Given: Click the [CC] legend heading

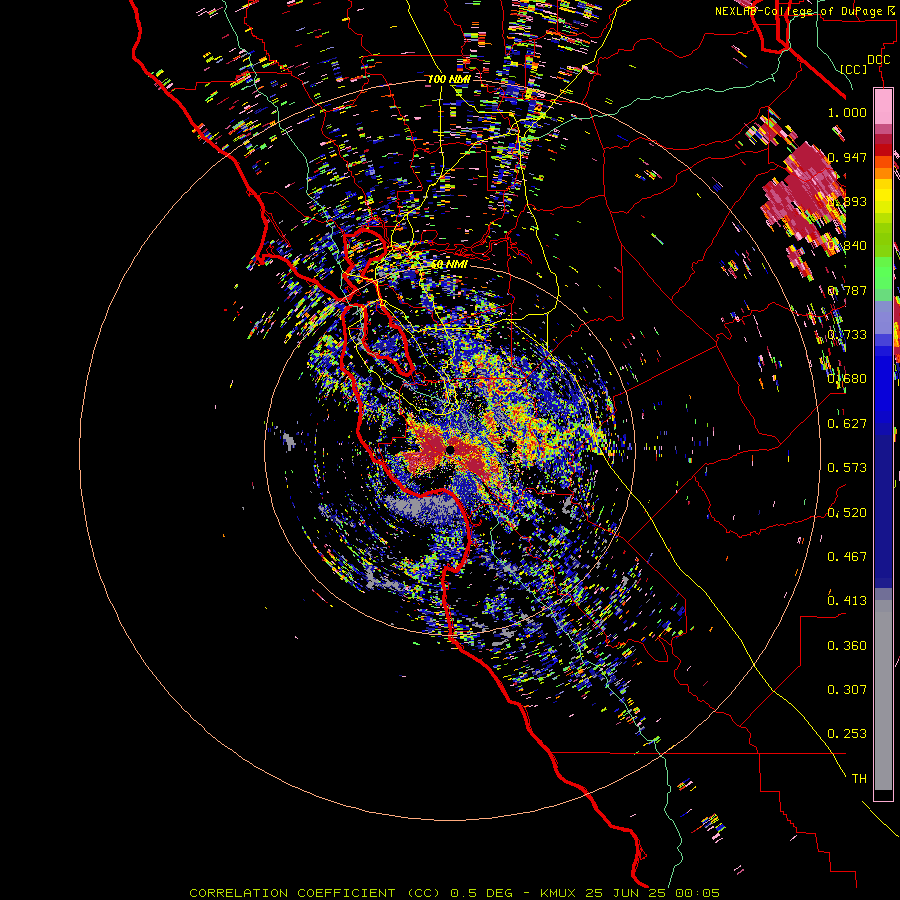Looking at the screenshot, I should [x=854, y=69].
